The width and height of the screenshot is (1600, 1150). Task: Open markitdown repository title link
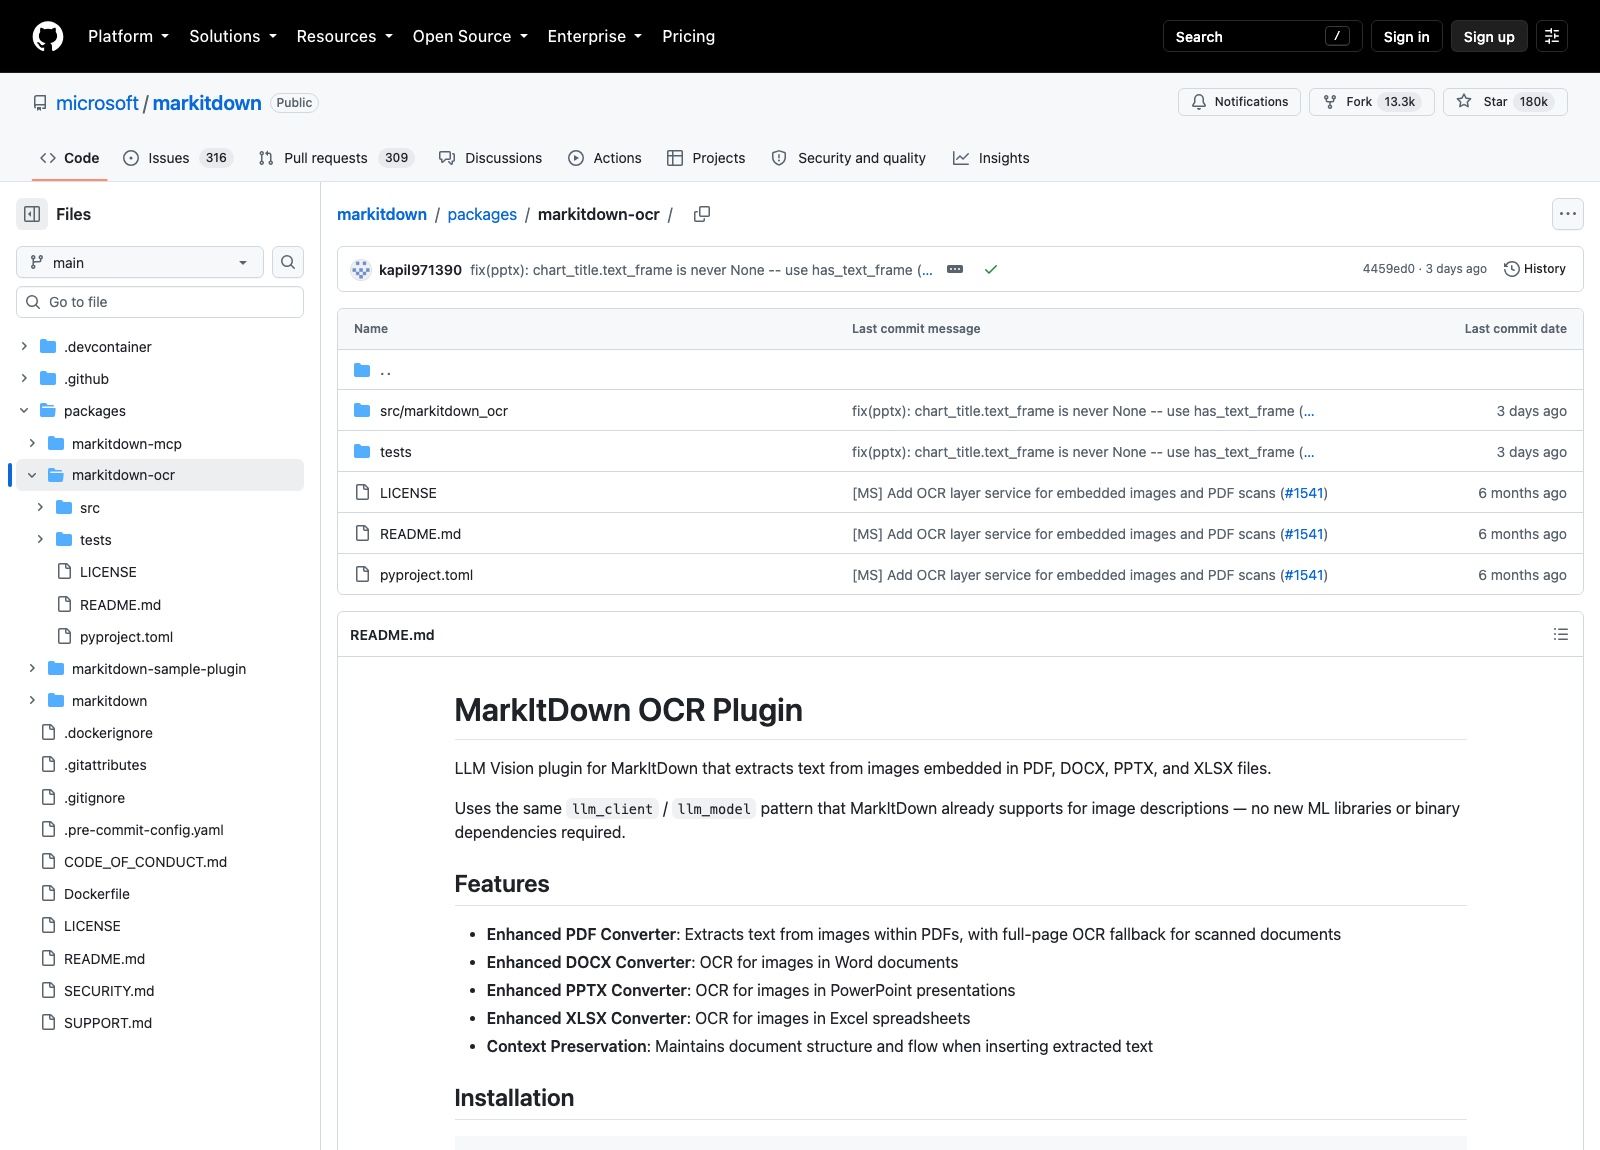point(207,103)
